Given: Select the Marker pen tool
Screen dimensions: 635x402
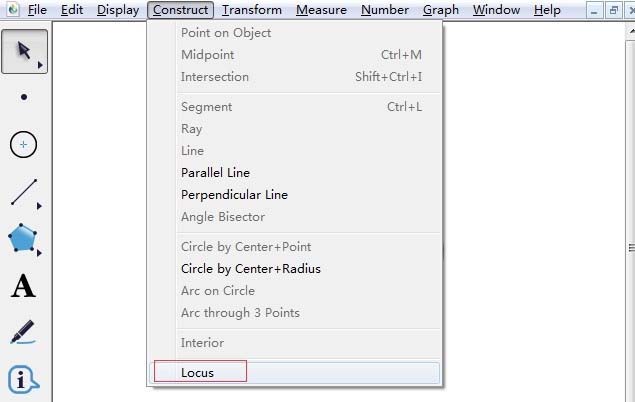Looking at the screenshot, I should tap(23, 332).
